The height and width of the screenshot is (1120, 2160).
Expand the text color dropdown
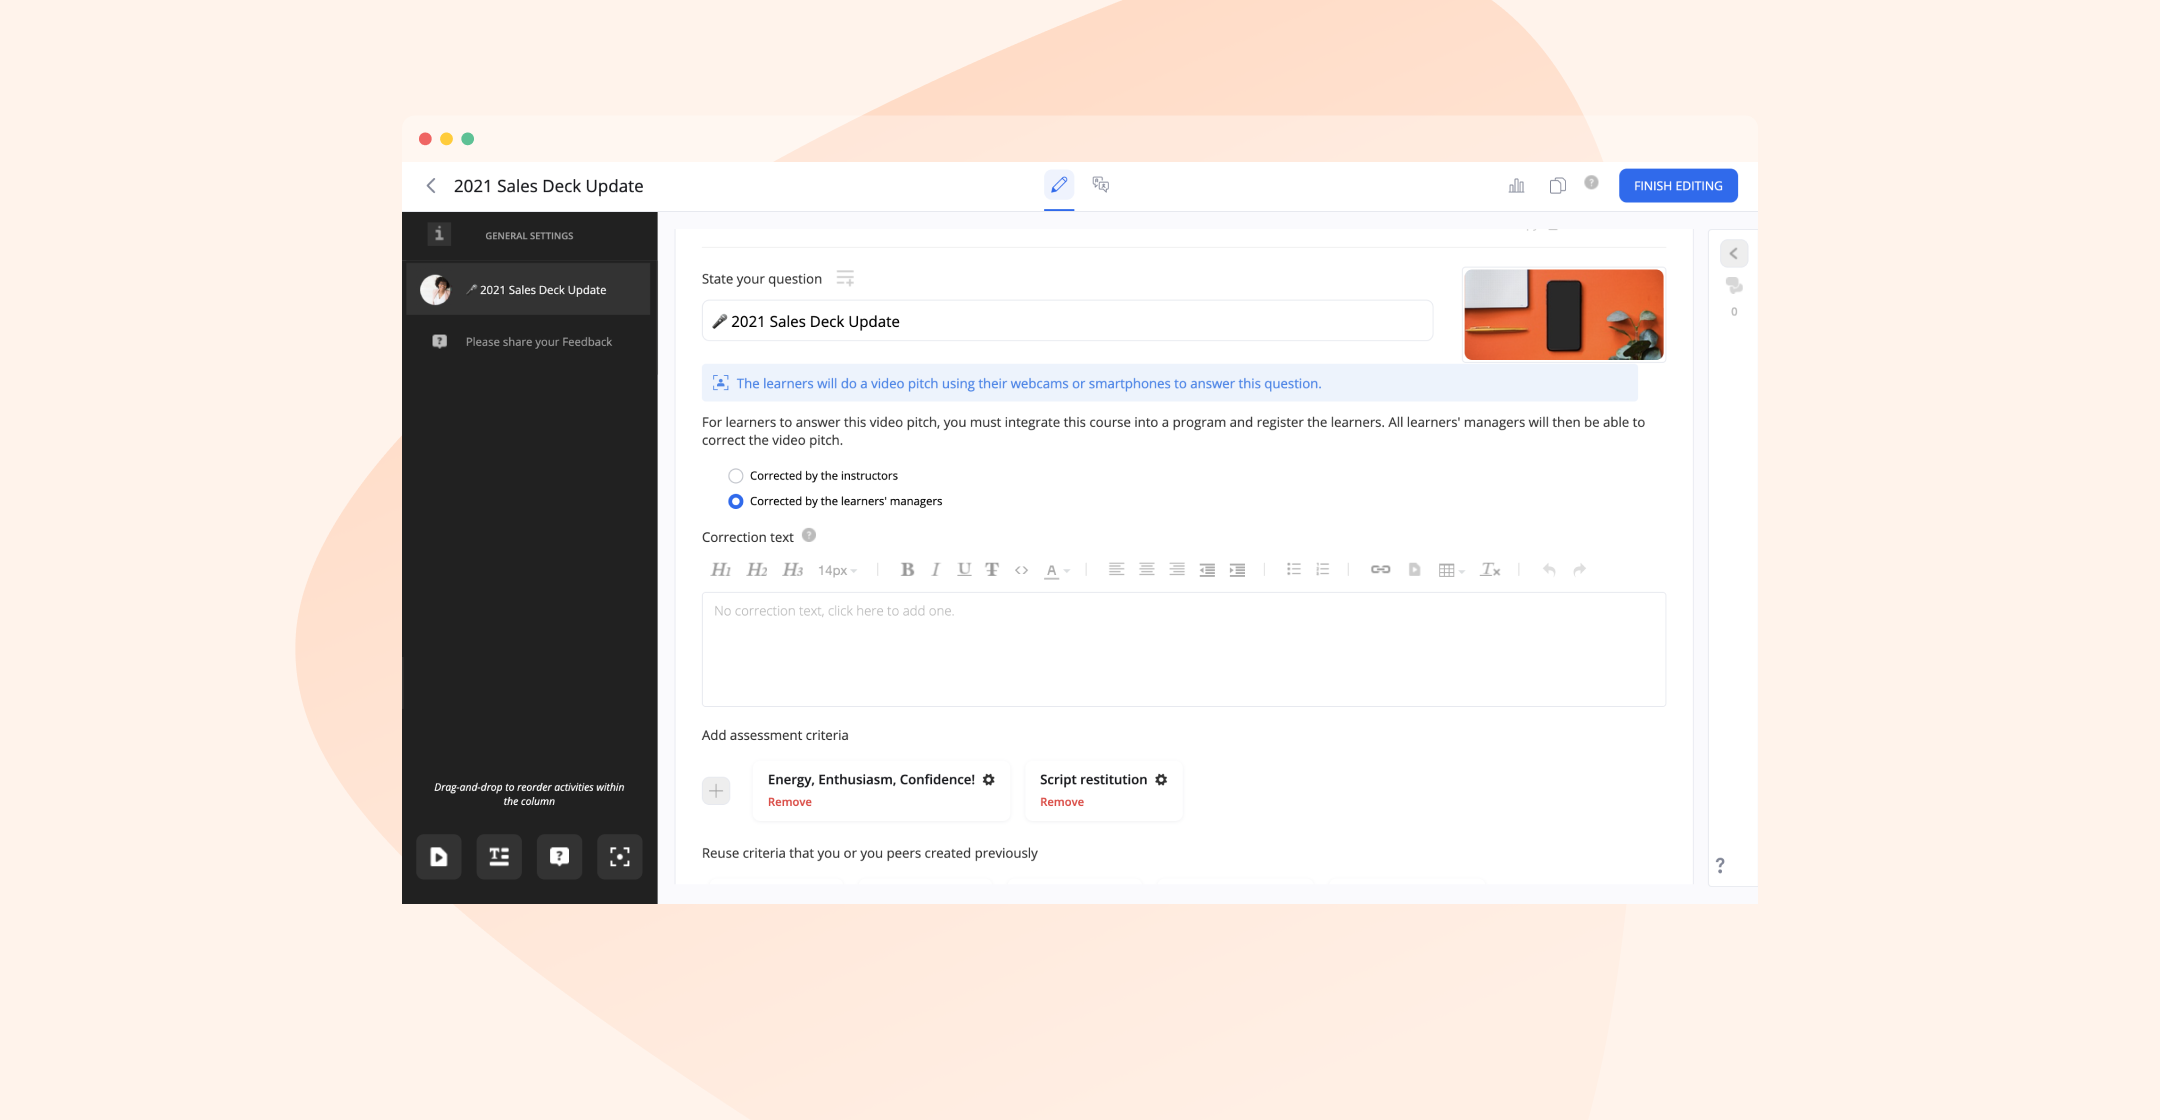(1057, 571)
